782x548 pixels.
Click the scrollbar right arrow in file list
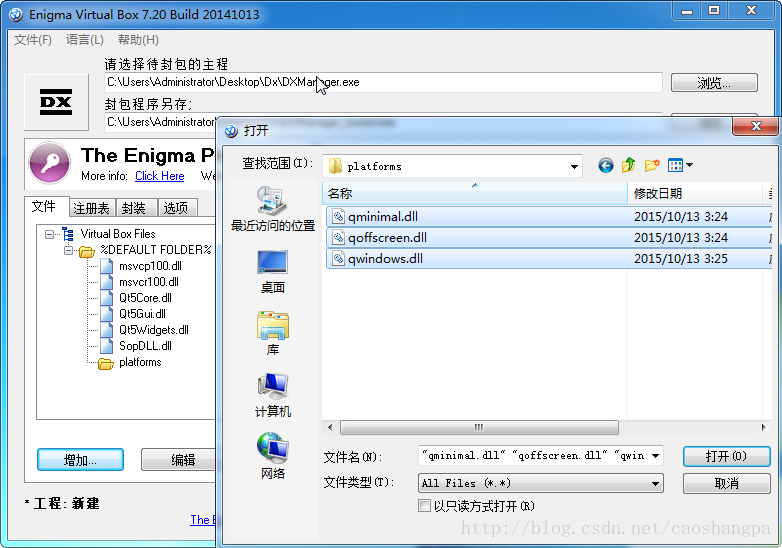point(764,427)
